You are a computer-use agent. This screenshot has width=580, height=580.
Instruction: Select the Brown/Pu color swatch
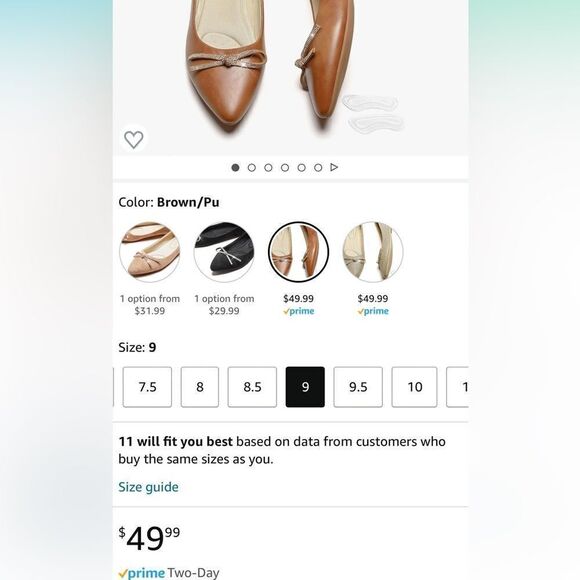click(298, 252)
